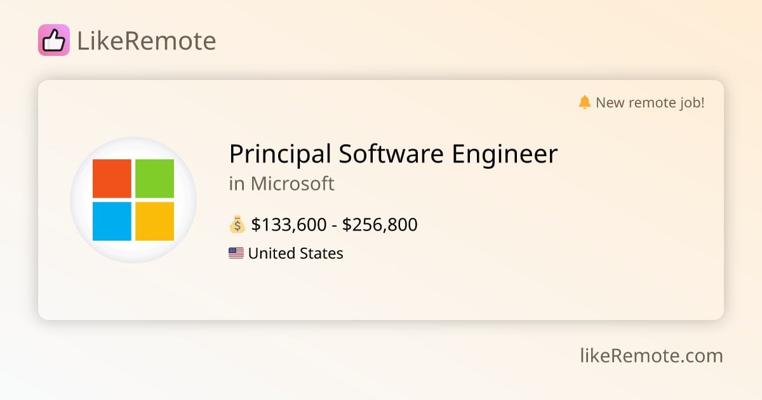
Task: Click the bell notification icon
Action: coord(585,102)
